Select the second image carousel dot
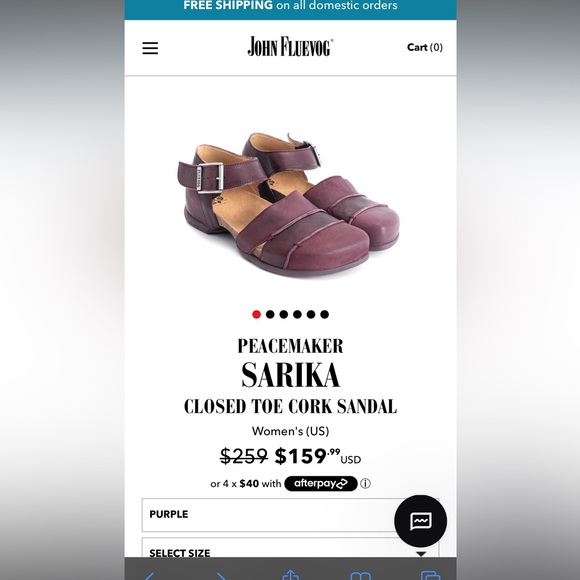The height and width of the screenshot is (580, 580). tap(270, 314)
